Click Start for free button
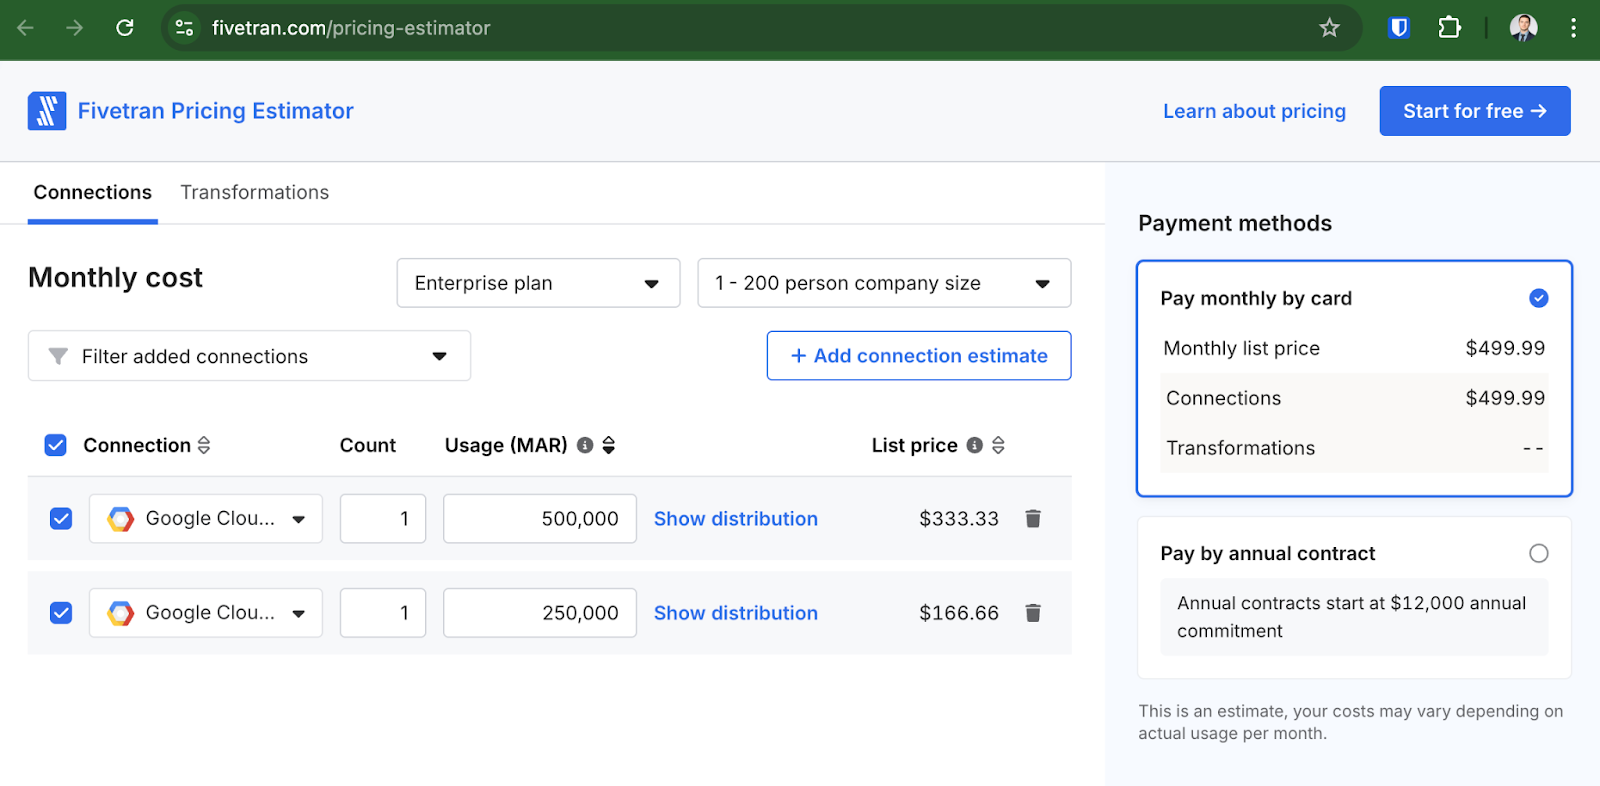The width and height of the screenshot is (1600, 786). [1475, 111]
